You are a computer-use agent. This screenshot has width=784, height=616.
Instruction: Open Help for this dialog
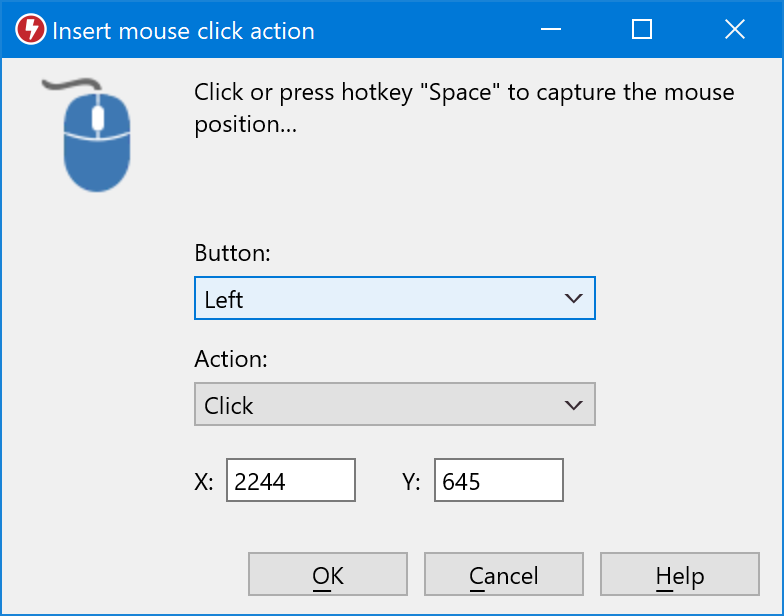click(679, 575)
